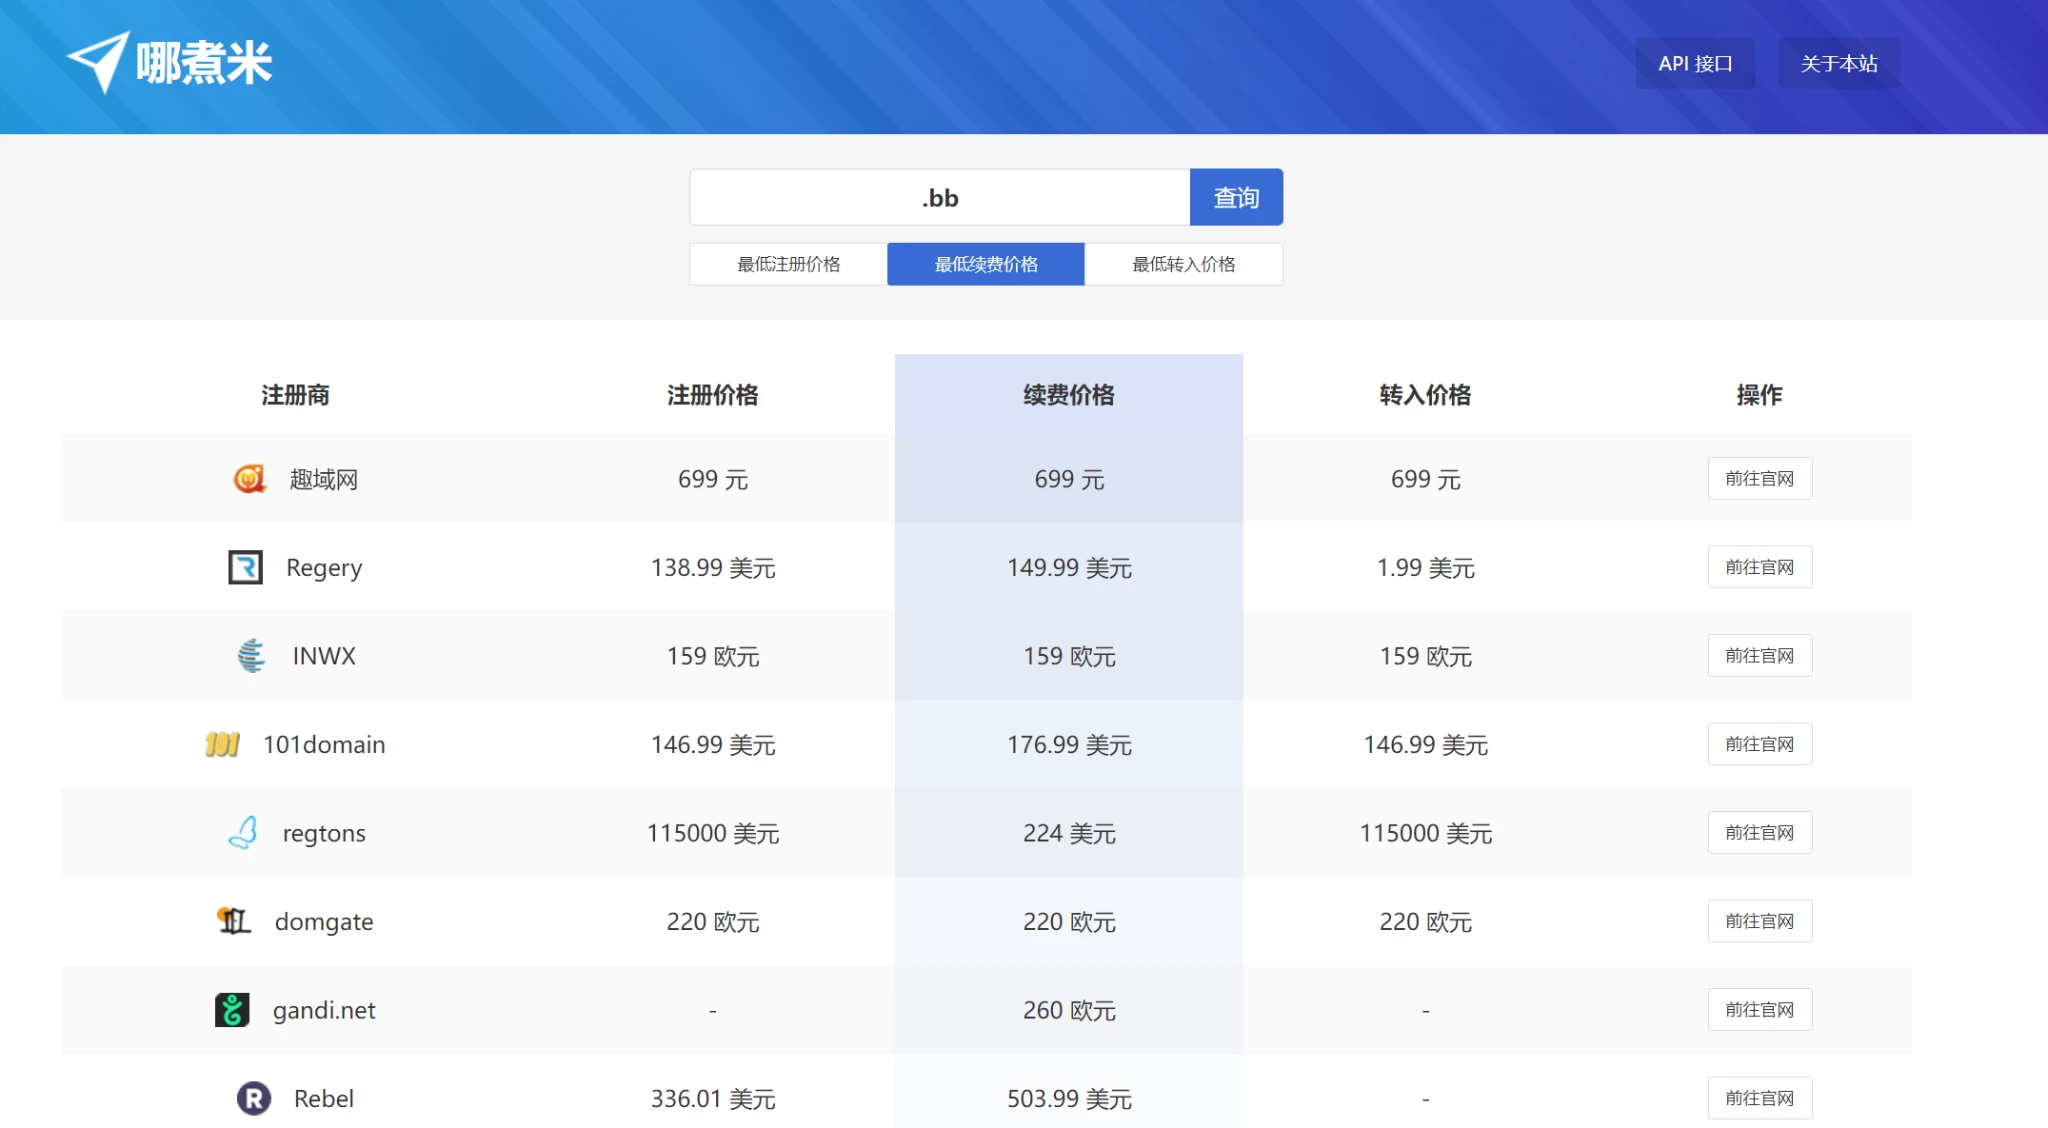Viewport: 2048px width, 1128px height.
Task: Click the regtons logo icon
Action: 243,832
